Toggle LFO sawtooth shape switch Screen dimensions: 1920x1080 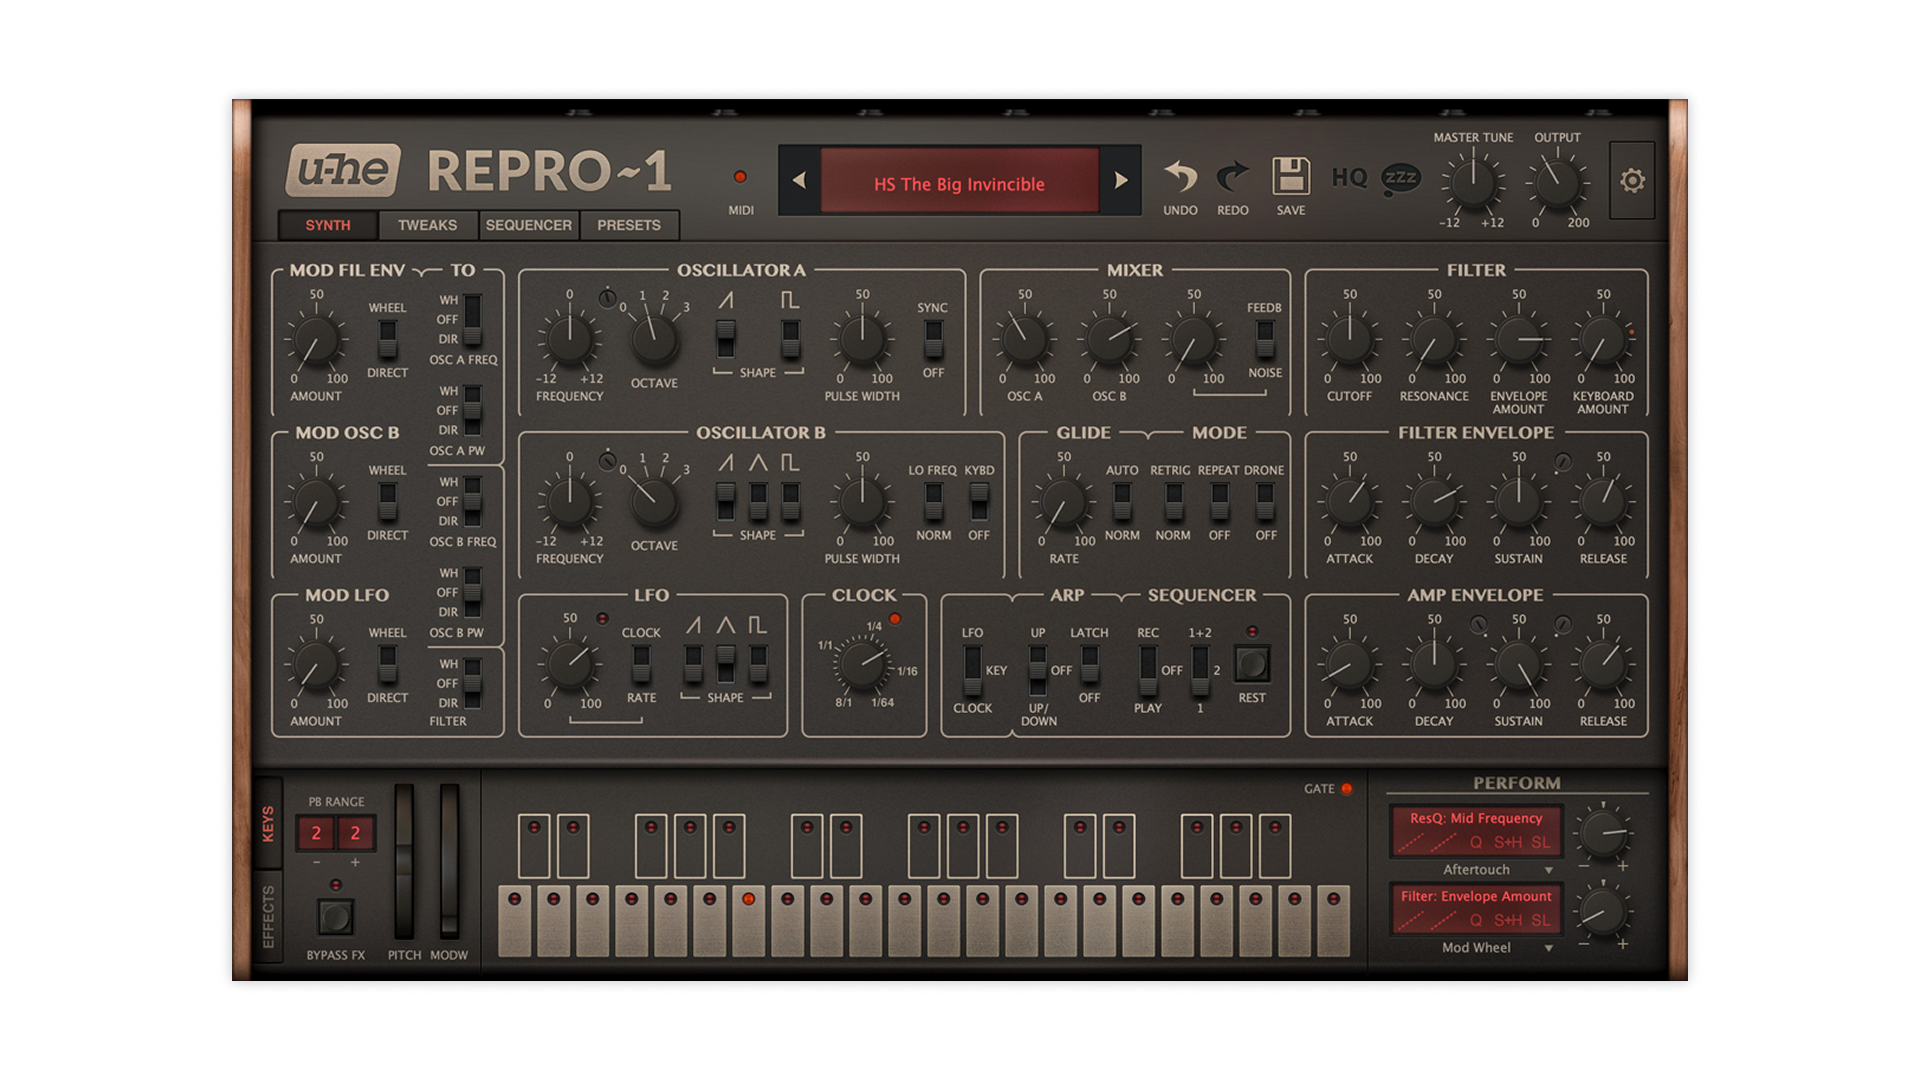point(693,664)
